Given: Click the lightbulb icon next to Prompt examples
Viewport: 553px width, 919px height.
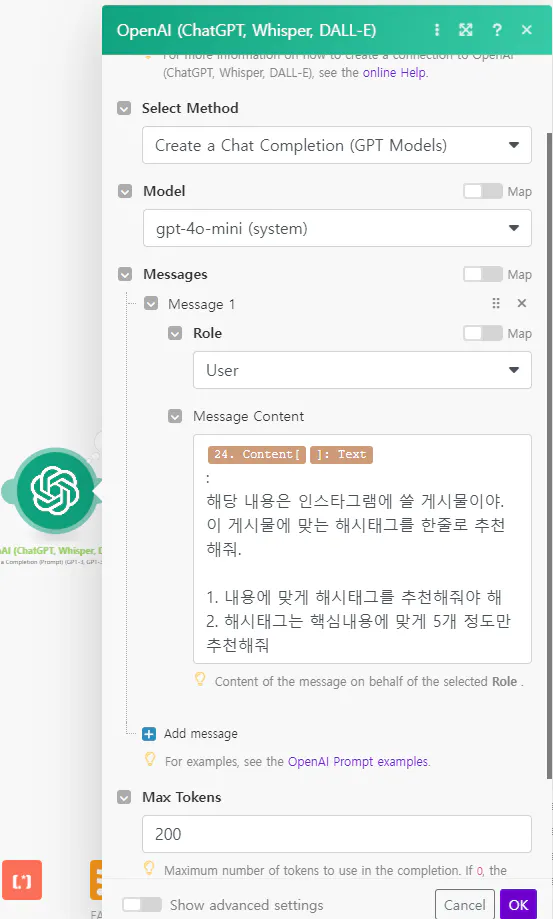Looking at the screenshot, I should [x=150, y=760].
